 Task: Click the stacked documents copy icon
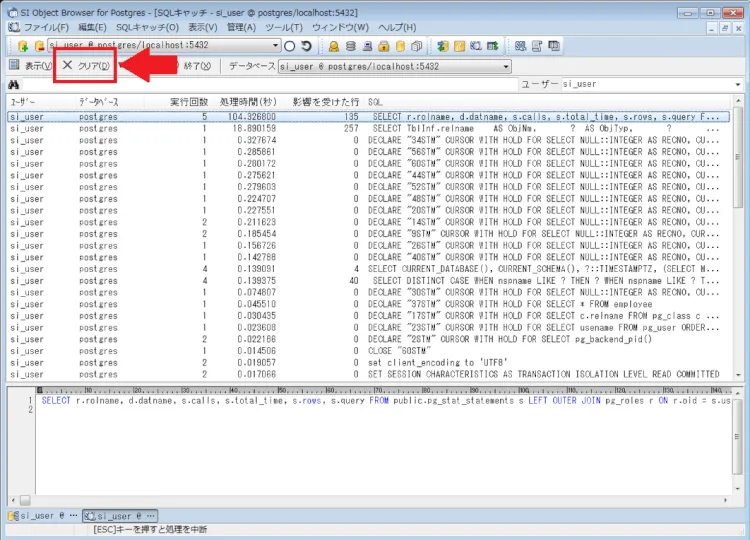click(x=417, y=46)
